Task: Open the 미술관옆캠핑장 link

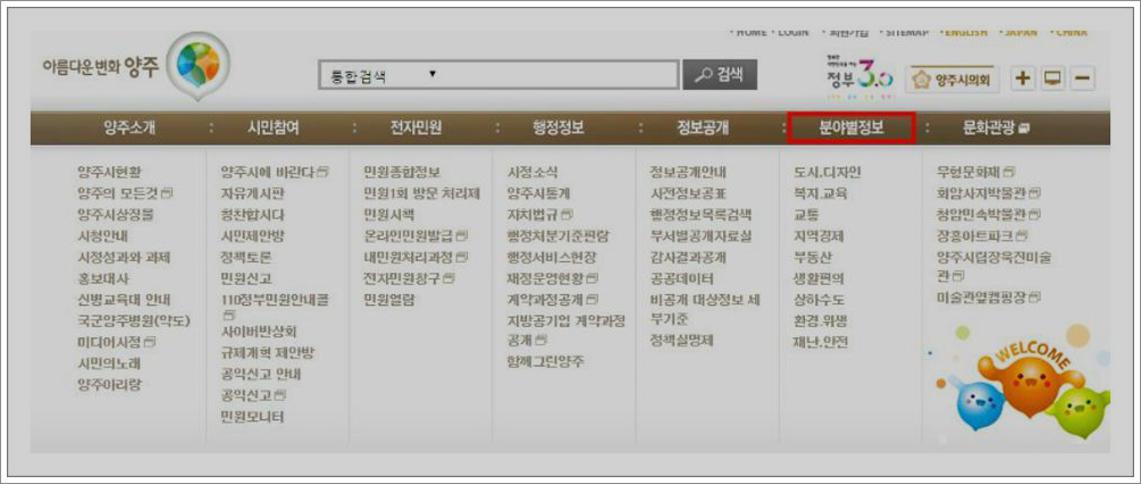Action: 982,297
